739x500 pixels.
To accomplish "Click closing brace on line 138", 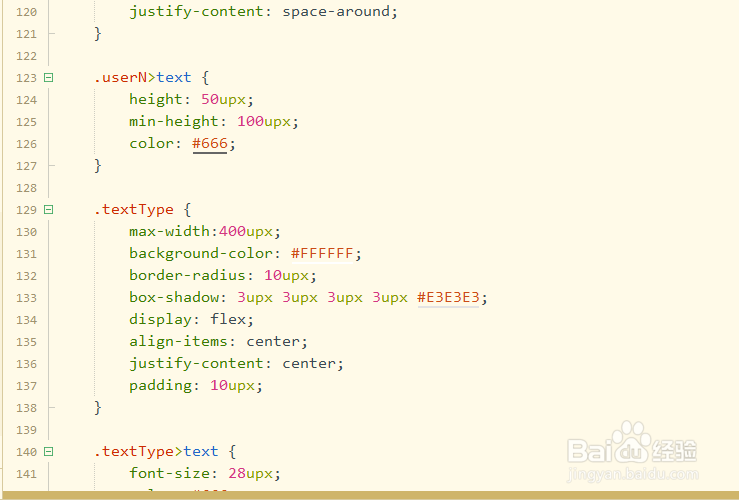I will (x=98, y=408).
